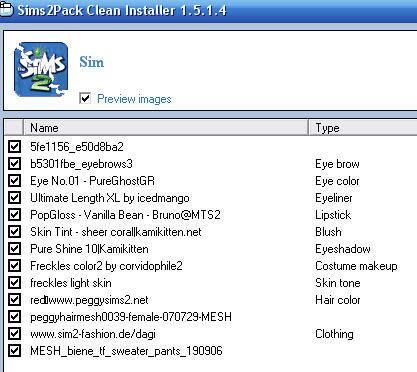Image resolution: width=417 pixels, height=372 pixels.
Task: Uncheck the Preview images checkbox
Action: 85,98
